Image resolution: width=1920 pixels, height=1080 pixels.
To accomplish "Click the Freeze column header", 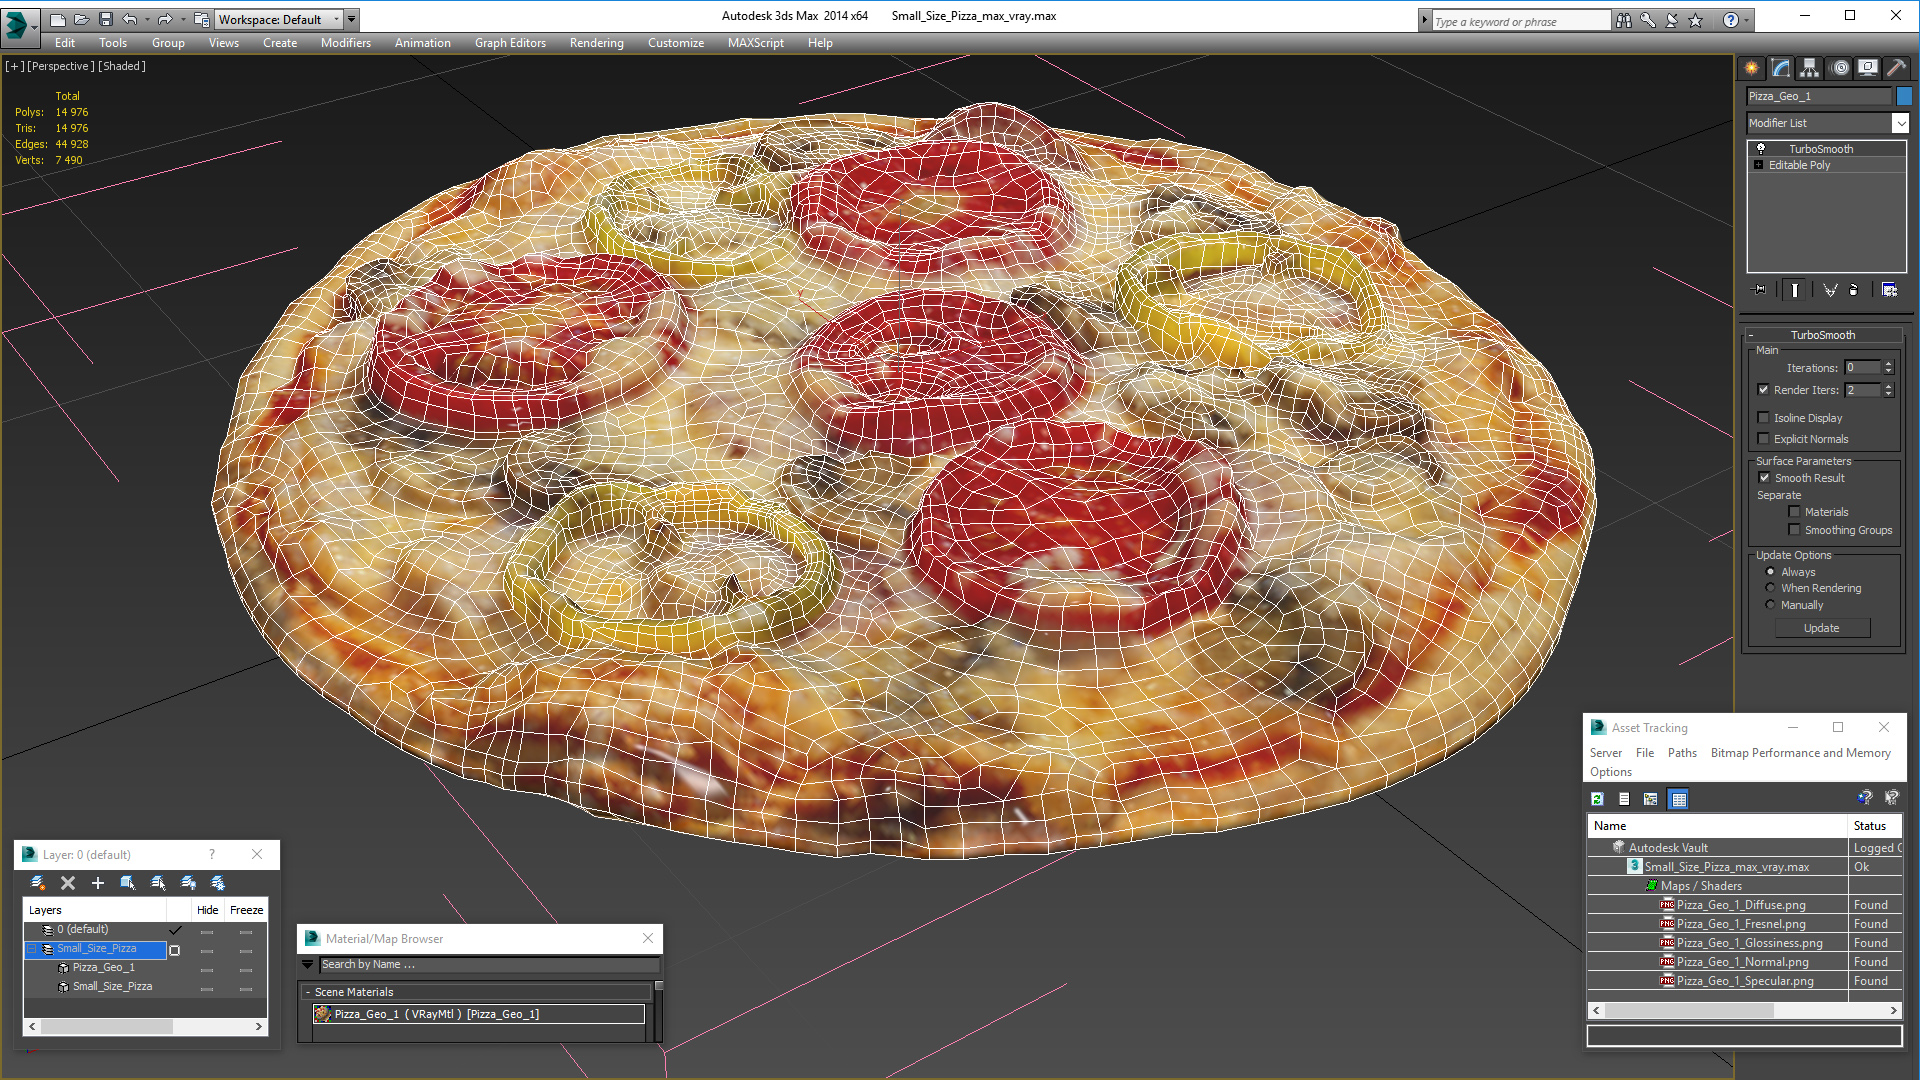I will point(246,910).
